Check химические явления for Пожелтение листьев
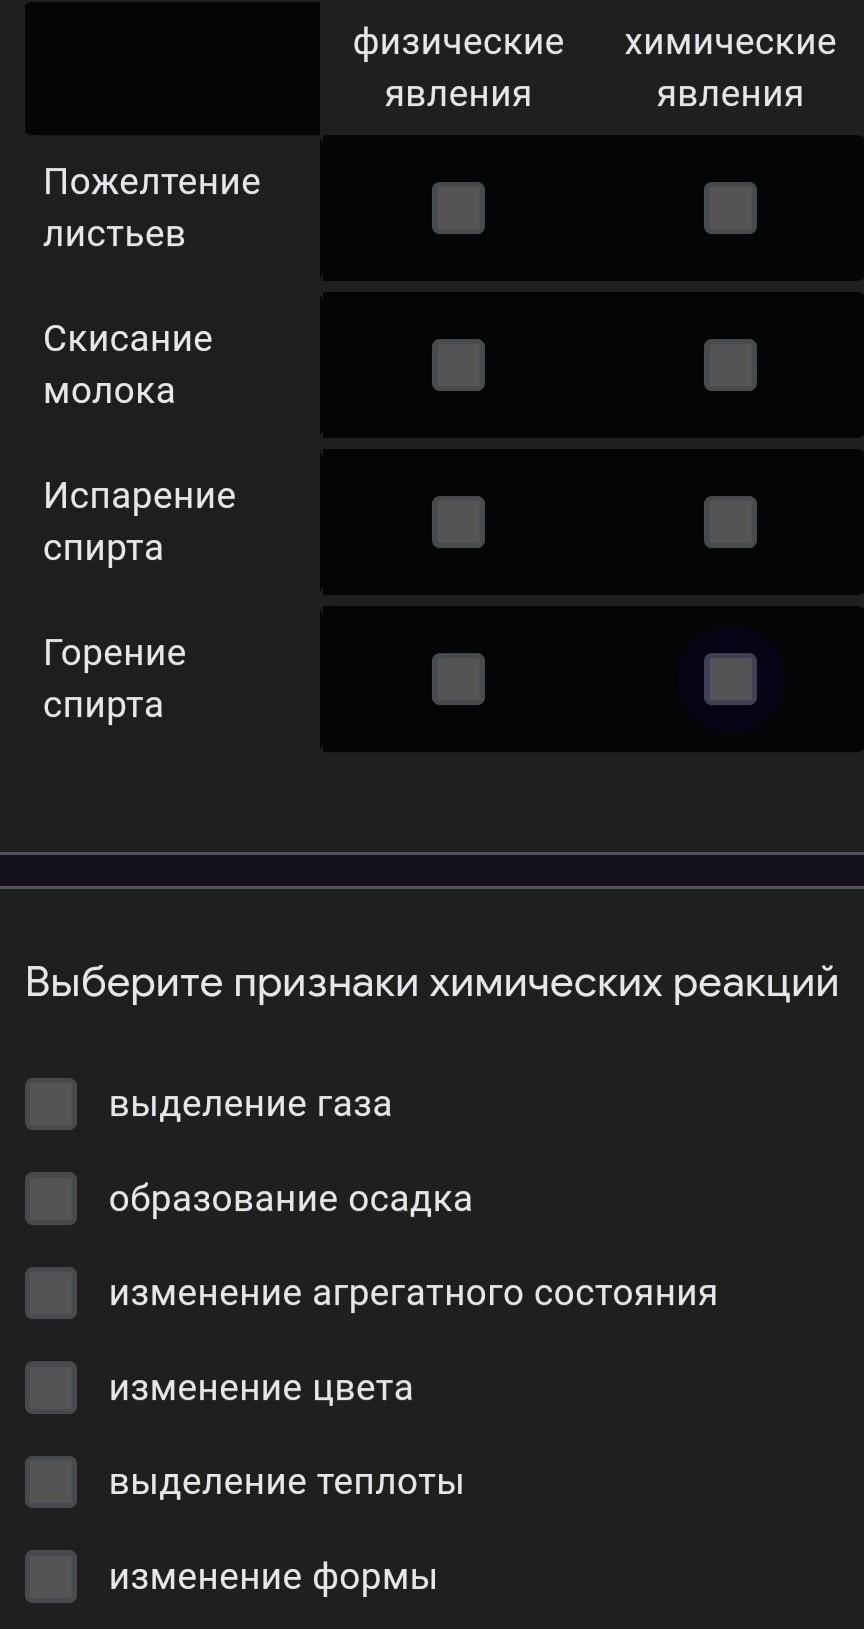This screenshot has width=864, height=1629. click(x=730, y=208)
